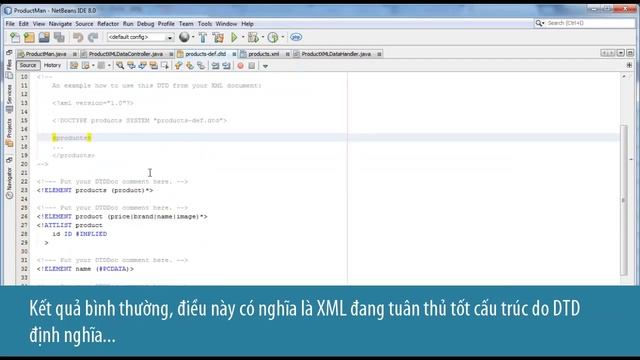Screen dimensions: 640x360
Task: Open the Debug menu
Action: point(145,24)
